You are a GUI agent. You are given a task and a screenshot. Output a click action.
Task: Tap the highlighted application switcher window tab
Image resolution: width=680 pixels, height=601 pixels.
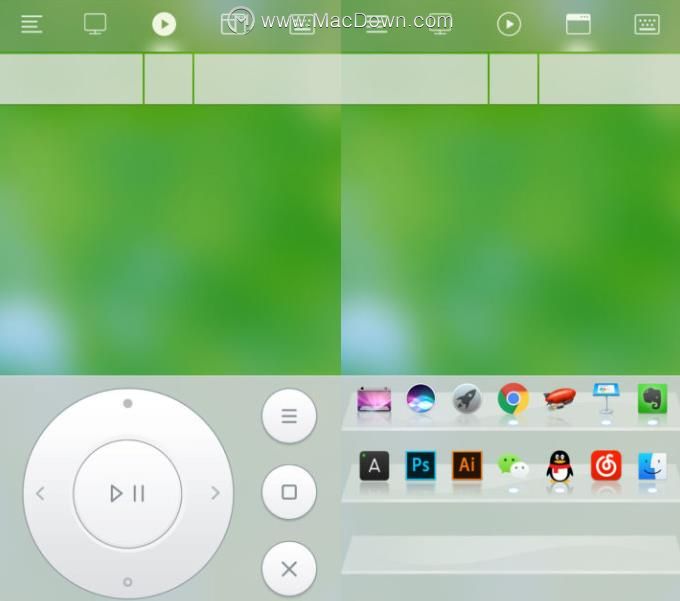click(578, 24)
